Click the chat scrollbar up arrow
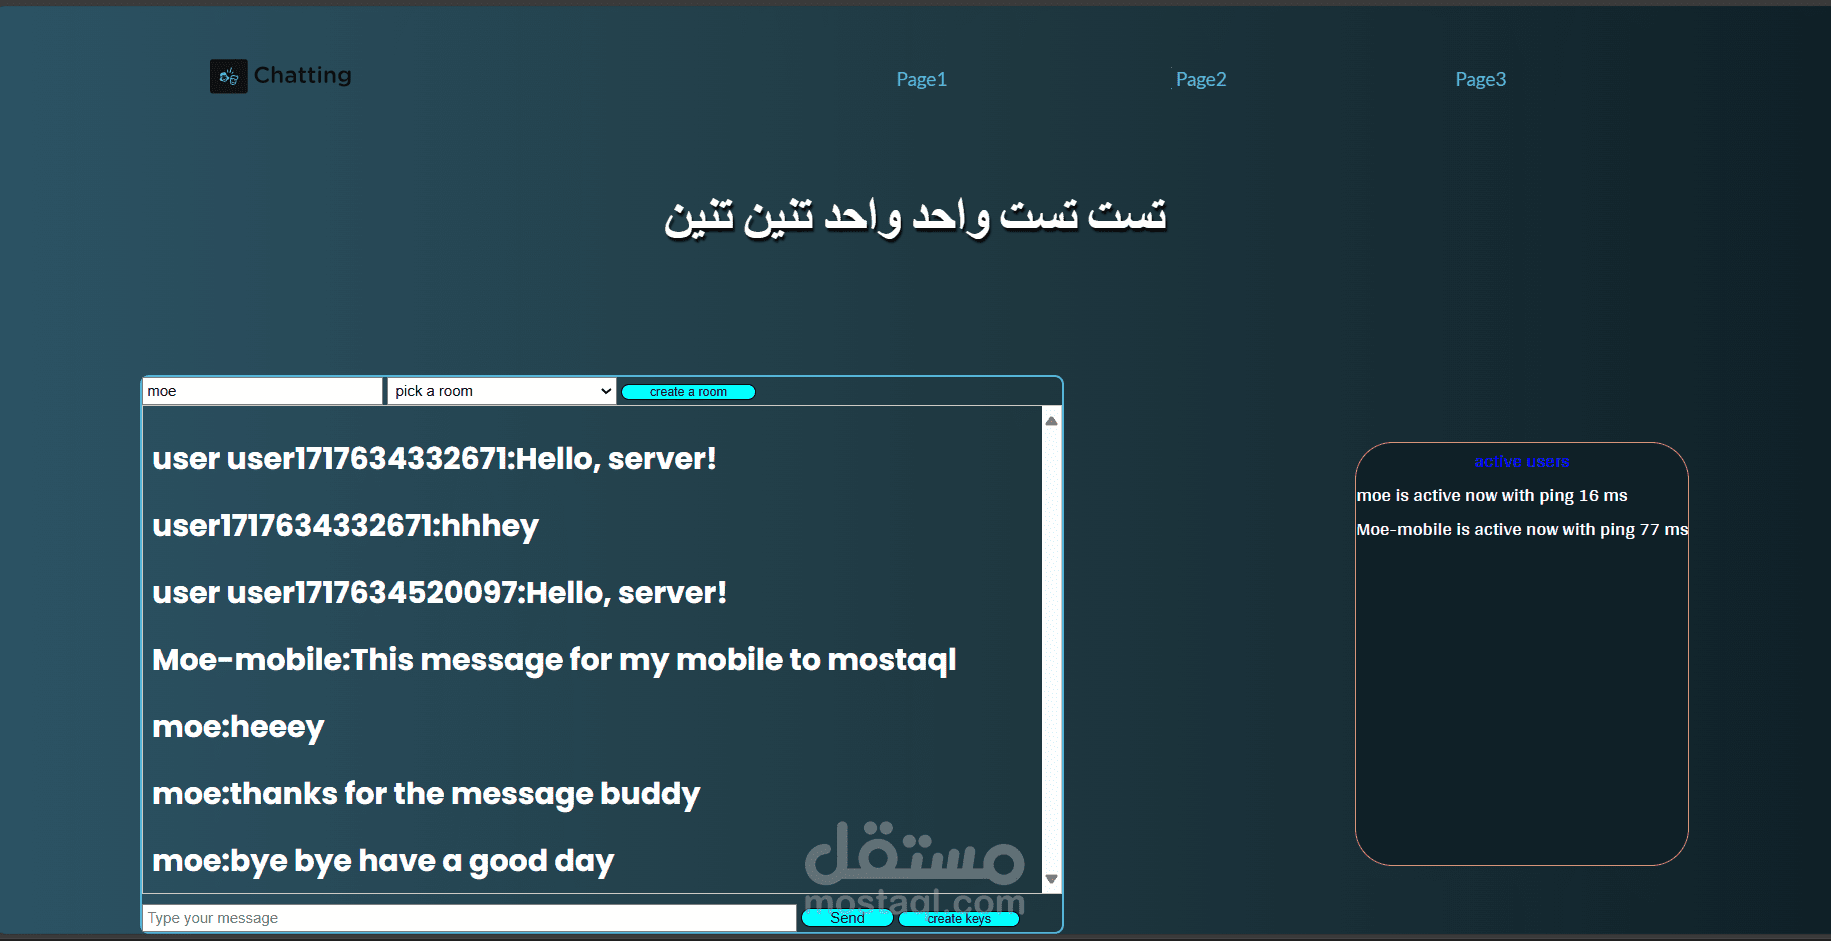Viewport: 1831px width, 941px height. (1051, 421)
